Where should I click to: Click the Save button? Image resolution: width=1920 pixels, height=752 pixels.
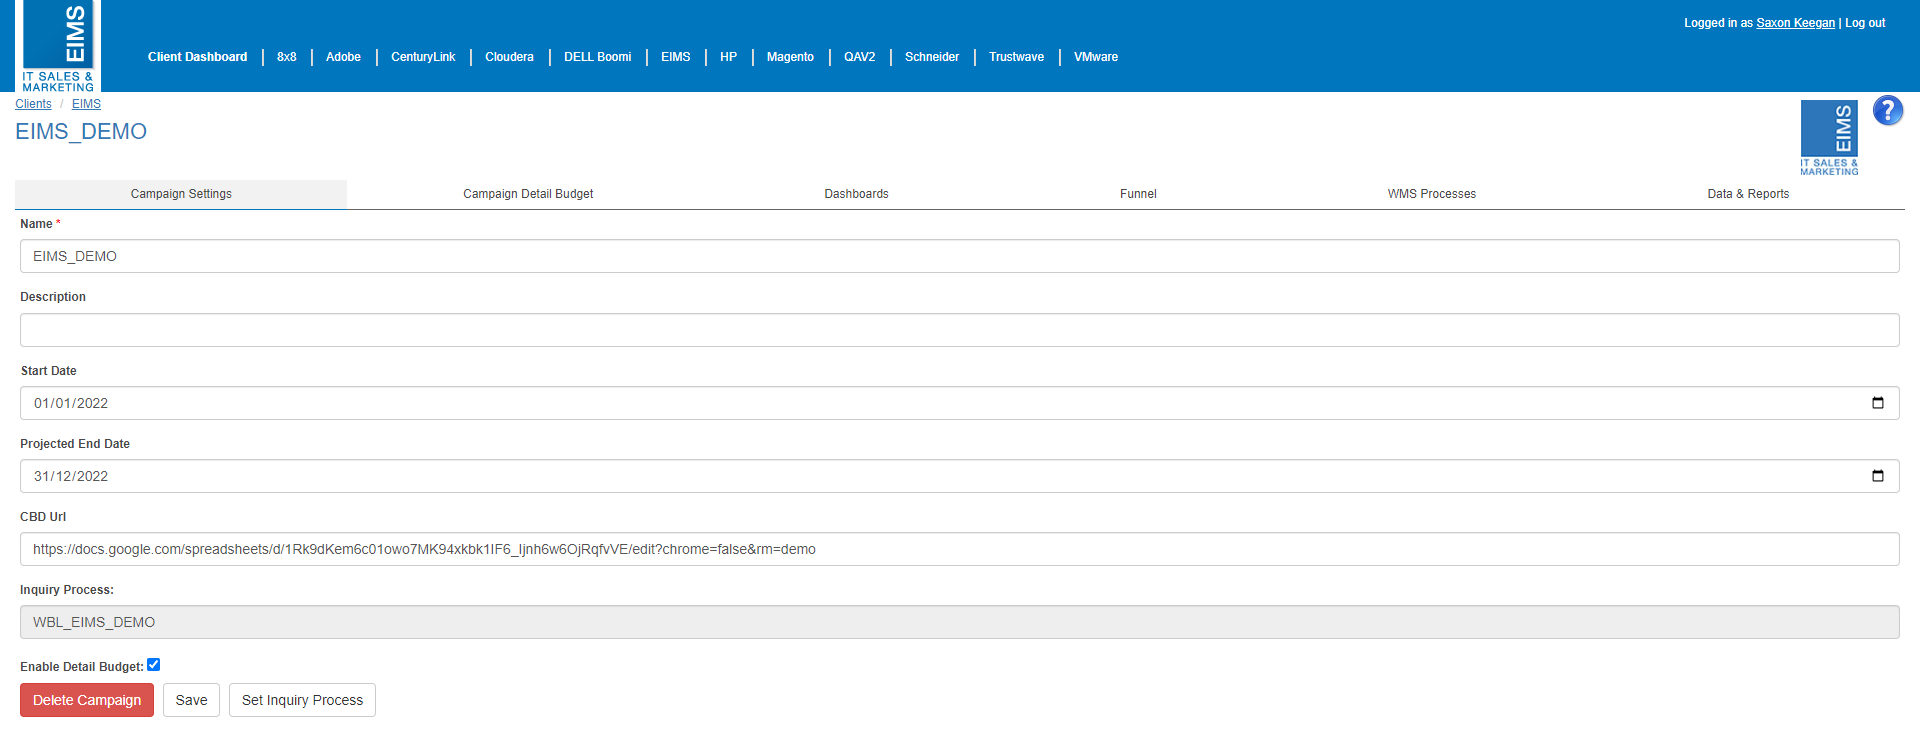pos(191,700)
